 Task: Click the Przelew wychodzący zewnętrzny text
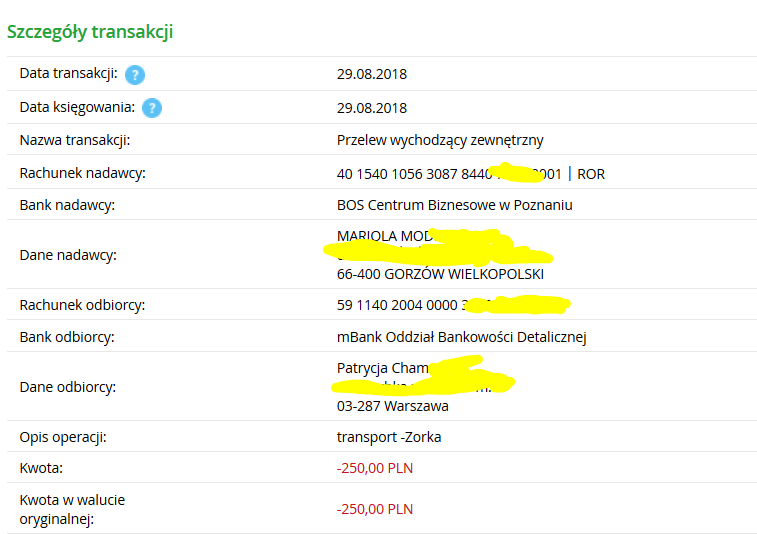click(x=440, y=140)
